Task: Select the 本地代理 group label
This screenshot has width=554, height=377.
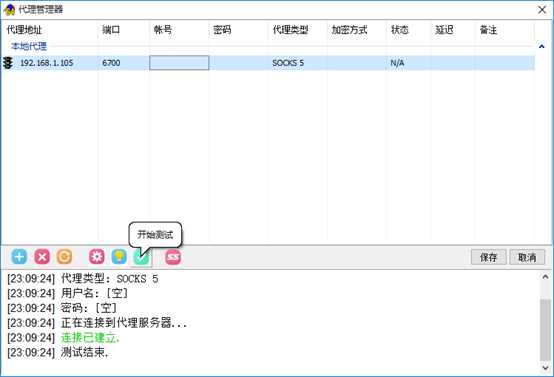Action: coord(29,46)
